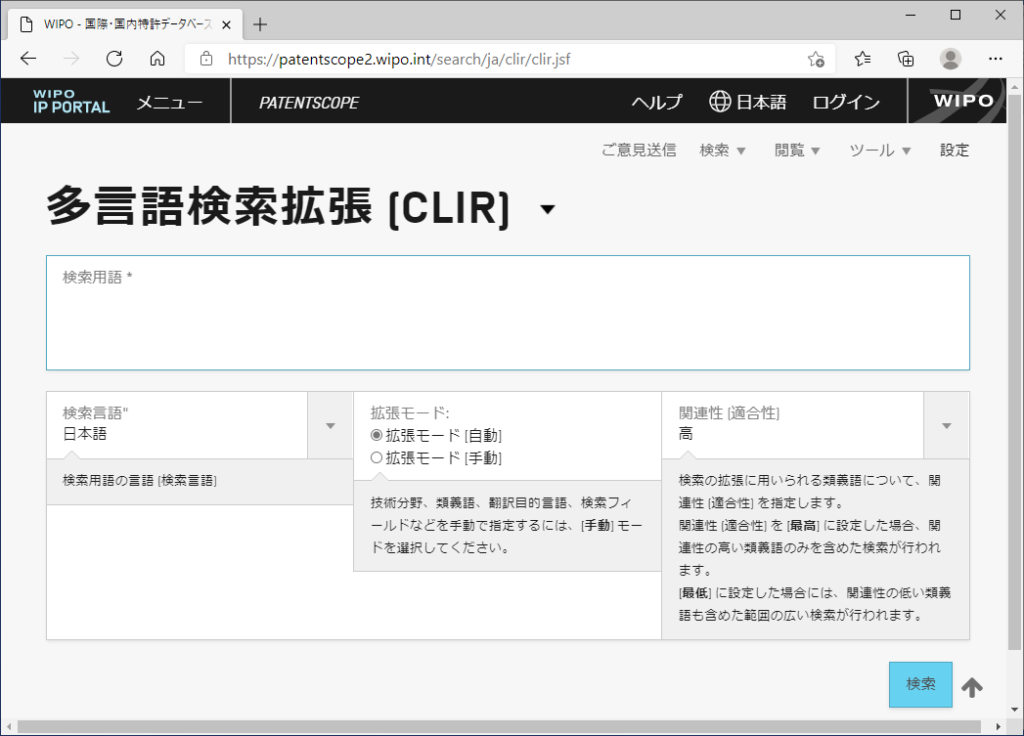Open the page title CLIR dropdown arrow
The width and height of the screenshot is (1024, 736).
pyautogui.click(x=546, y=209)
